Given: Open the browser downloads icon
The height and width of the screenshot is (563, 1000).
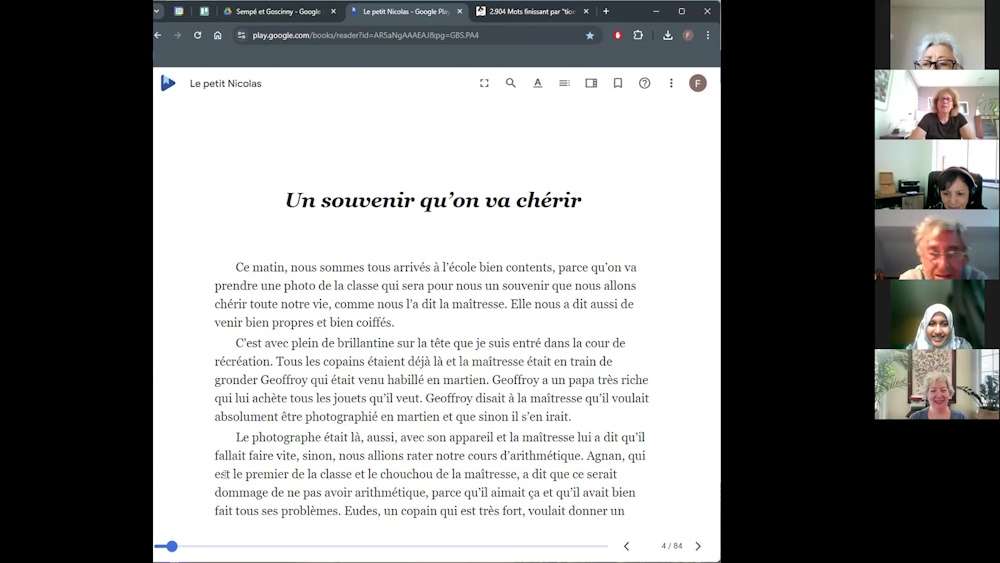Looking at the screenshot, I should (668, 35).
